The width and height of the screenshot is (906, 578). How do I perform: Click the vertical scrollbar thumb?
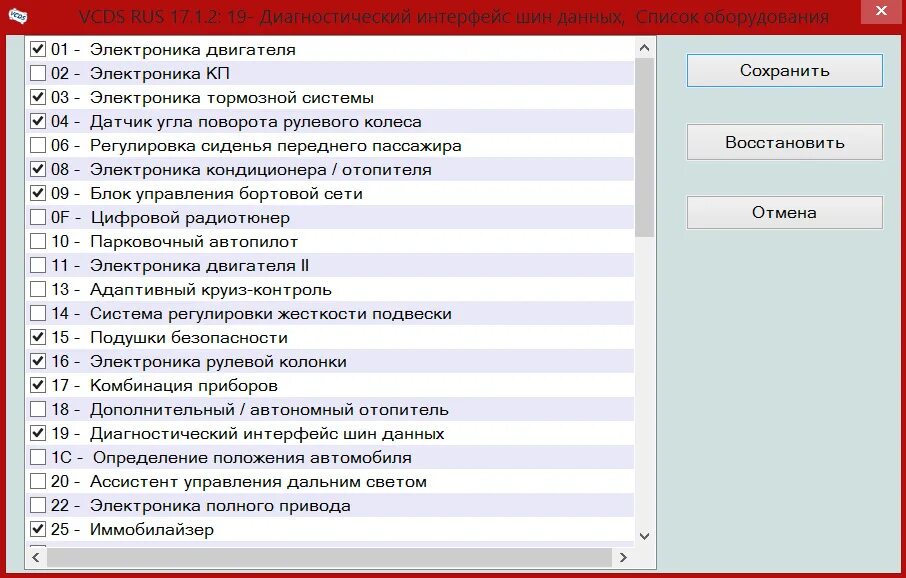(x=645, y=147)
